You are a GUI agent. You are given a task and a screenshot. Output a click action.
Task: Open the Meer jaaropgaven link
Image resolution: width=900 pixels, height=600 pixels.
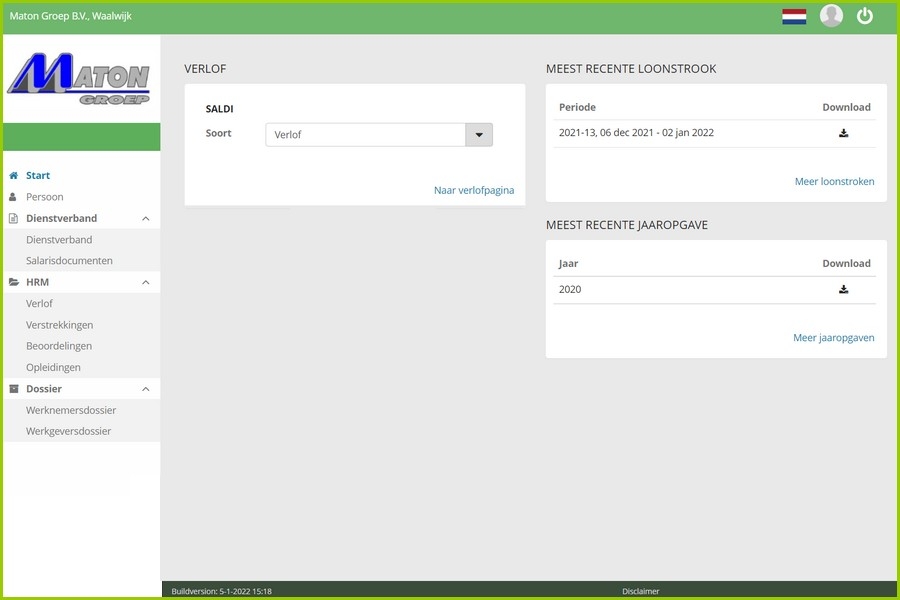[833, 338]
